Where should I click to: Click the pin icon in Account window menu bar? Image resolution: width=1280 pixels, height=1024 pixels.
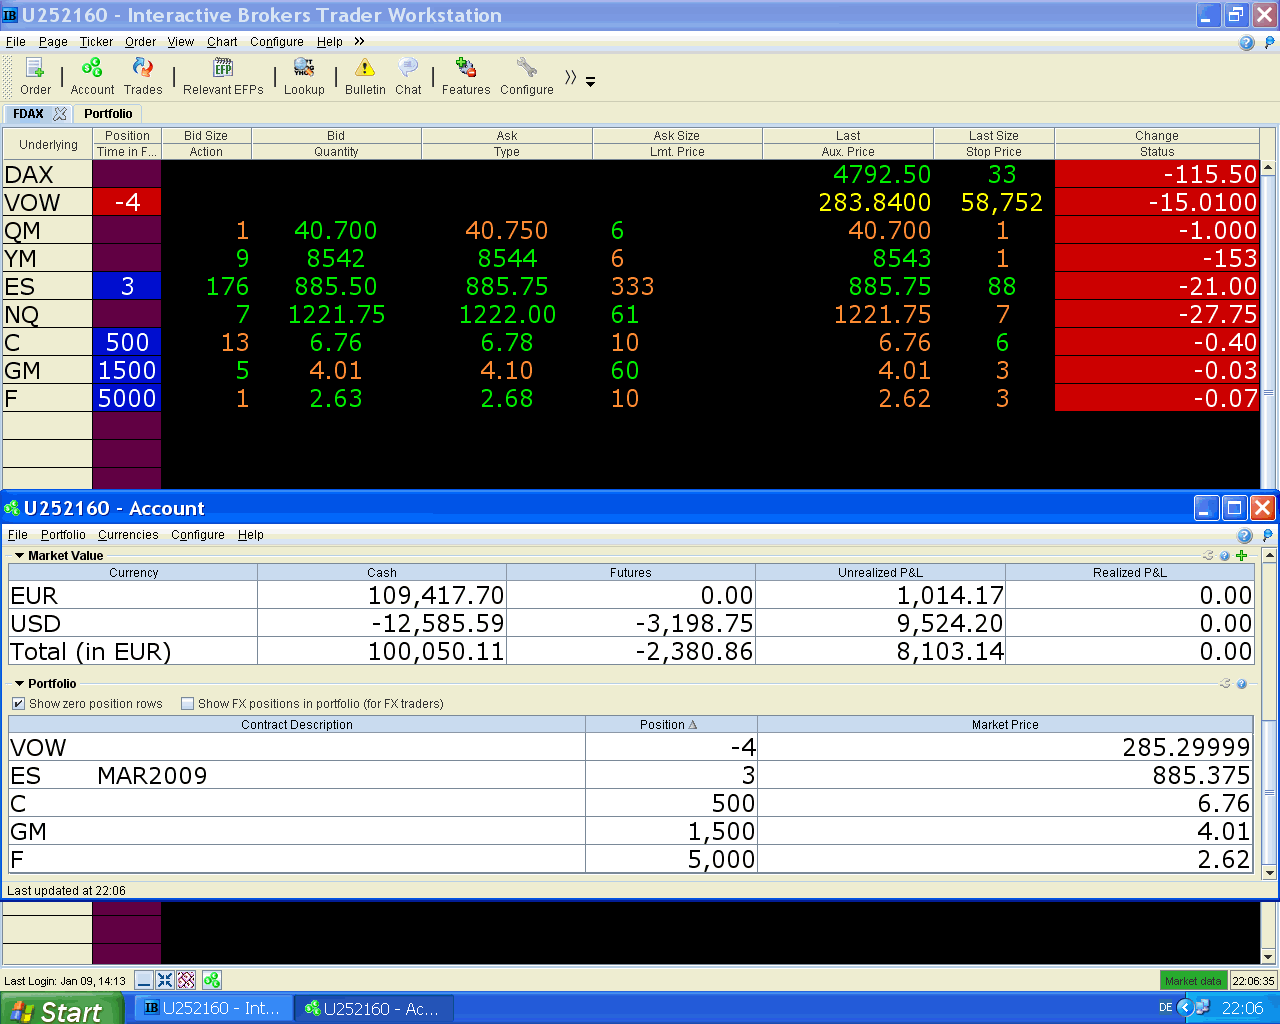tap(1268, 535)
